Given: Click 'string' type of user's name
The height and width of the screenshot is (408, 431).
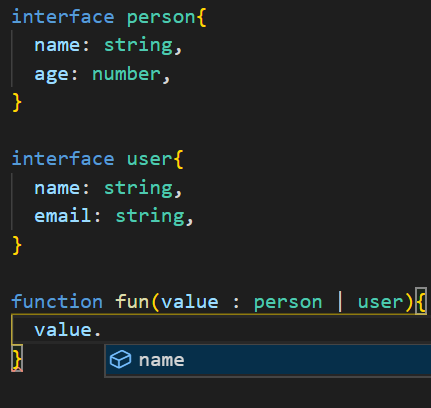Looking at the screenshot, I should click(139, 188).
